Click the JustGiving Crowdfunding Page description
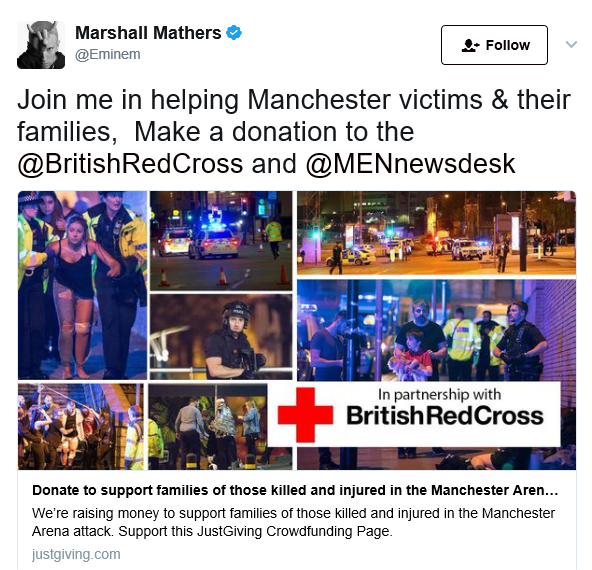Screen dimensions: 592x570 (293, 522)
